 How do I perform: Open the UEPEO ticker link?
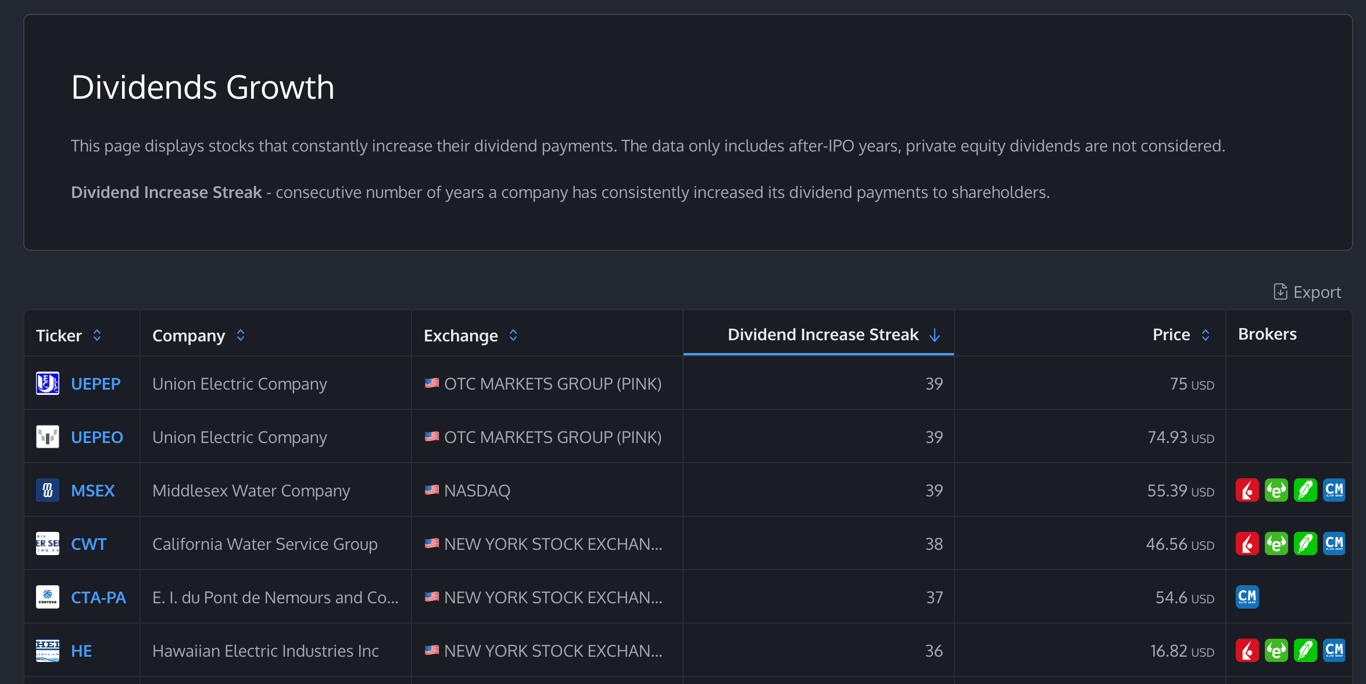[x=97, y=437]
